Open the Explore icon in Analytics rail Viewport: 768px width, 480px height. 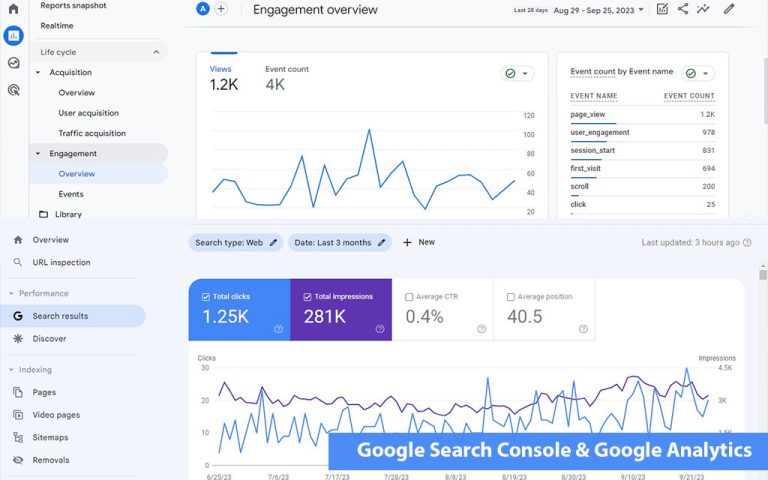point(14,63)
